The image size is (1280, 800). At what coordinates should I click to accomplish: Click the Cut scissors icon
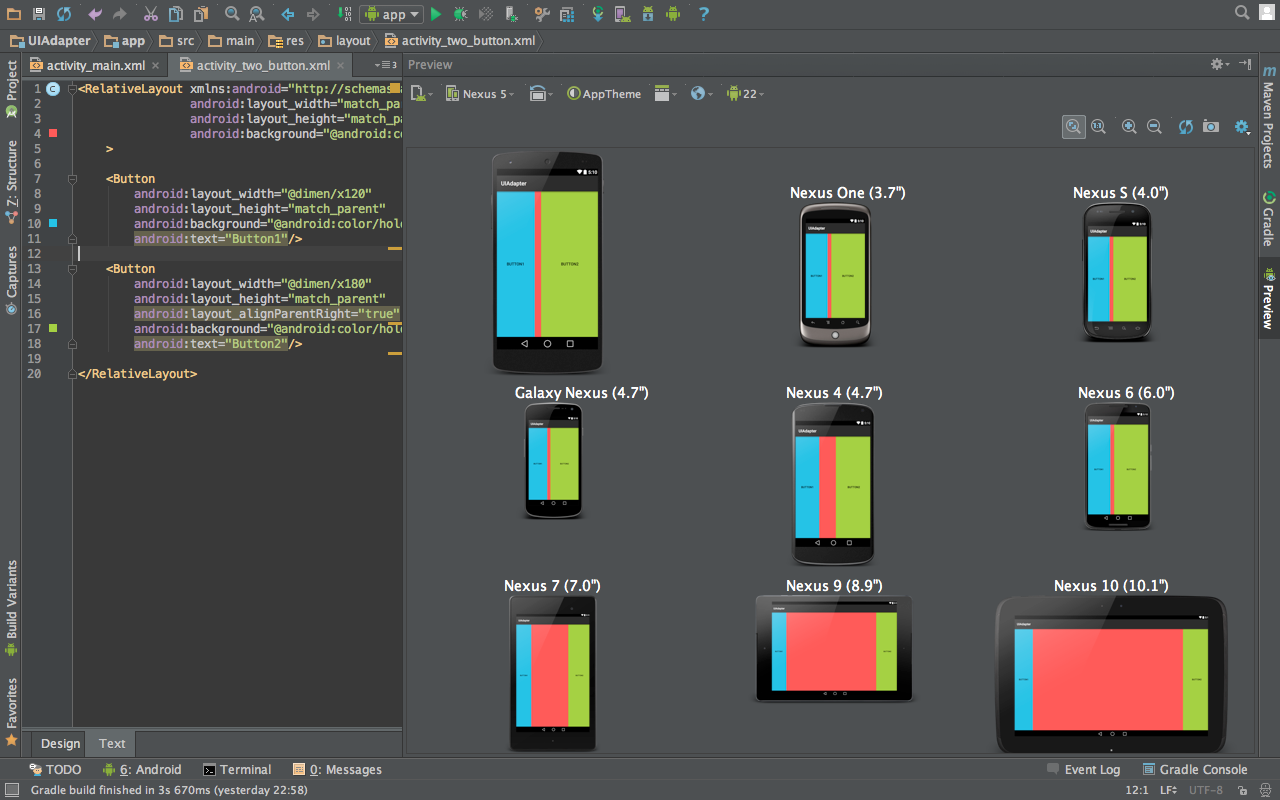(x=150, y=14)
